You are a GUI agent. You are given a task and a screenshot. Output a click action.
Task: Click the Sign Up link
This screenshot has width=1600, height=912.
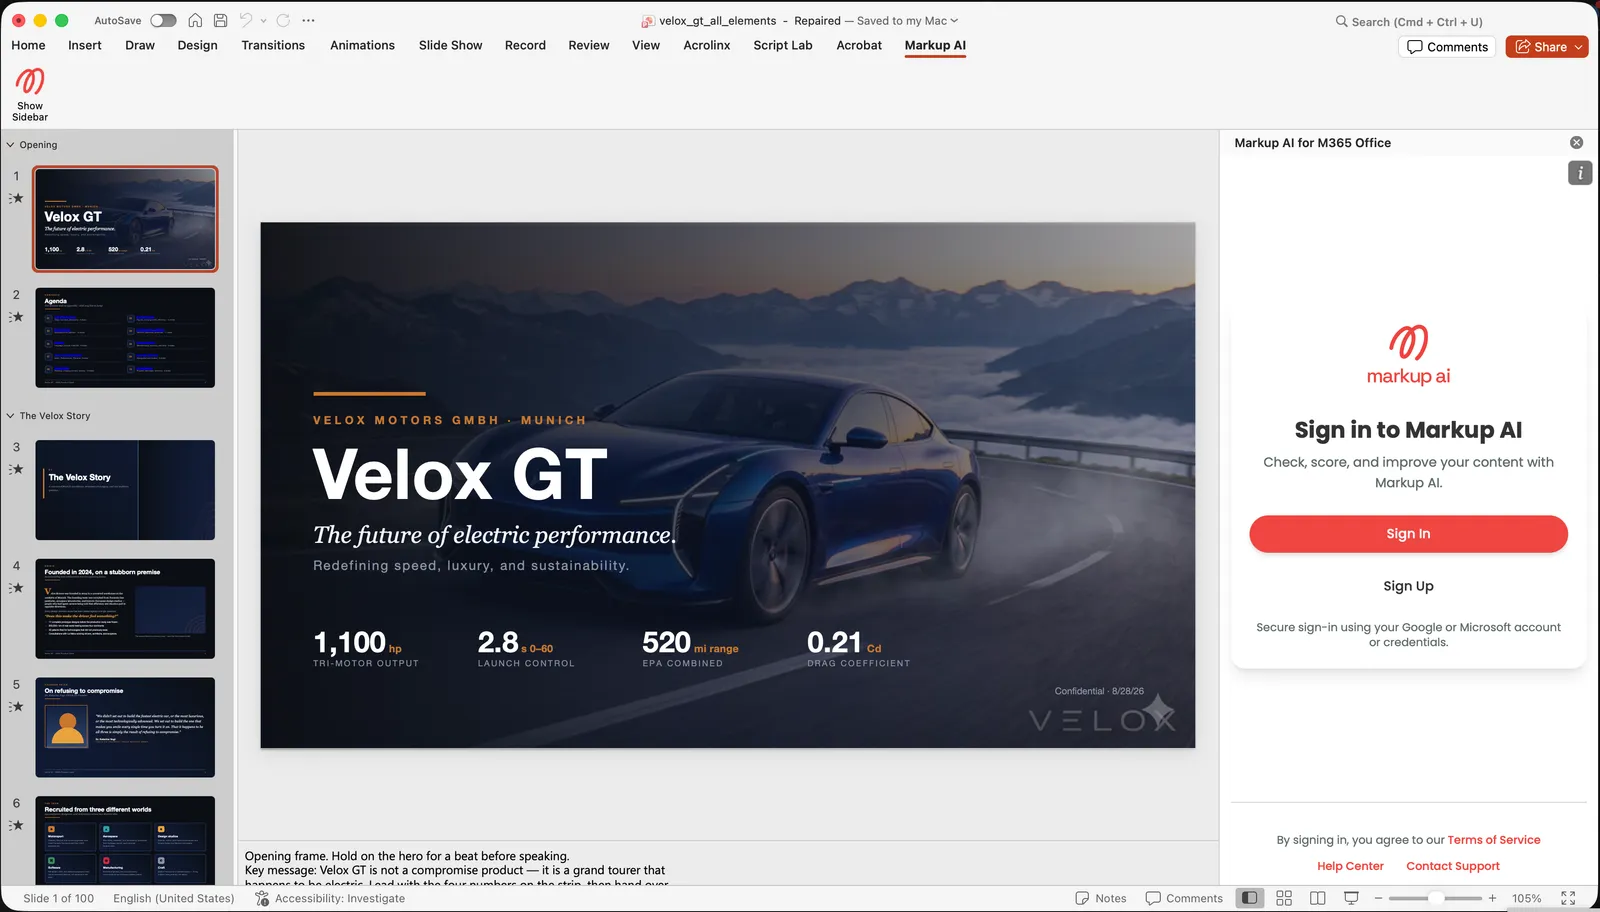1408,586
